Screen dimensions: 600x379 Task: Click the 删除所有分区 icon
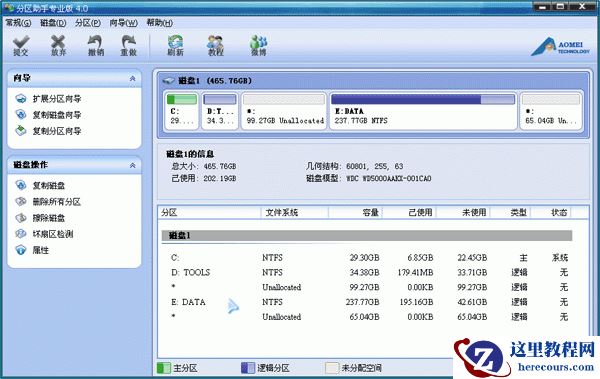21,201
